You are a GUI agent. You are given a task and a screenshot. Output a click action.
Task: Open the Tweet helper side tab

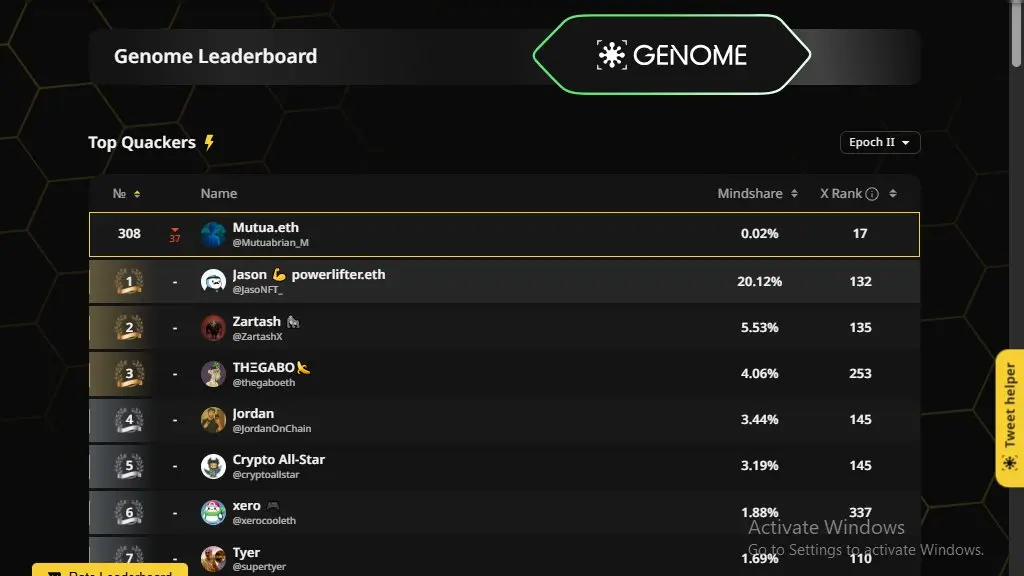point(1010,418)
